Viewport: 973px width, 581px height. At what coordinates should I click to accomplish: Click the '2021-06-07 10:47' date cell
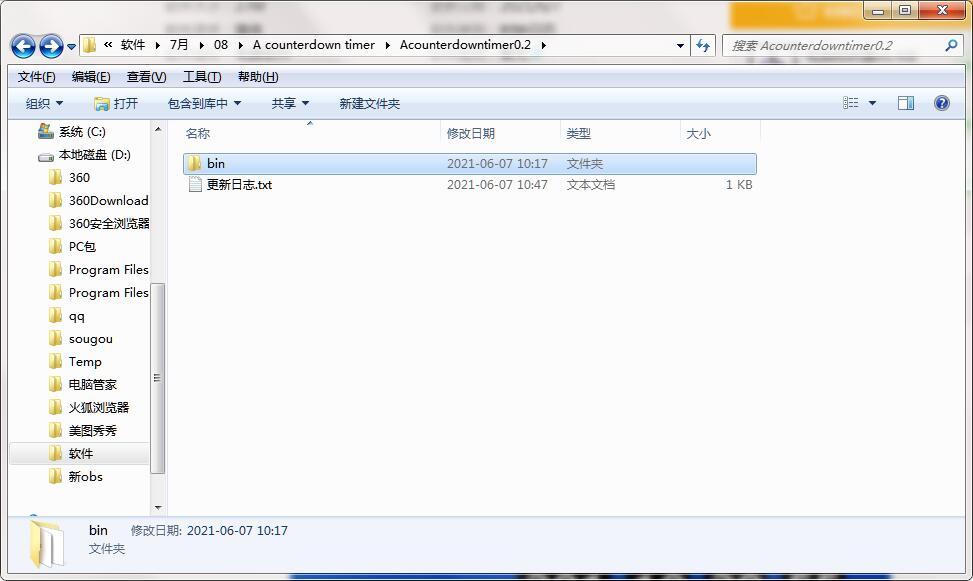(x=497, y=184)
